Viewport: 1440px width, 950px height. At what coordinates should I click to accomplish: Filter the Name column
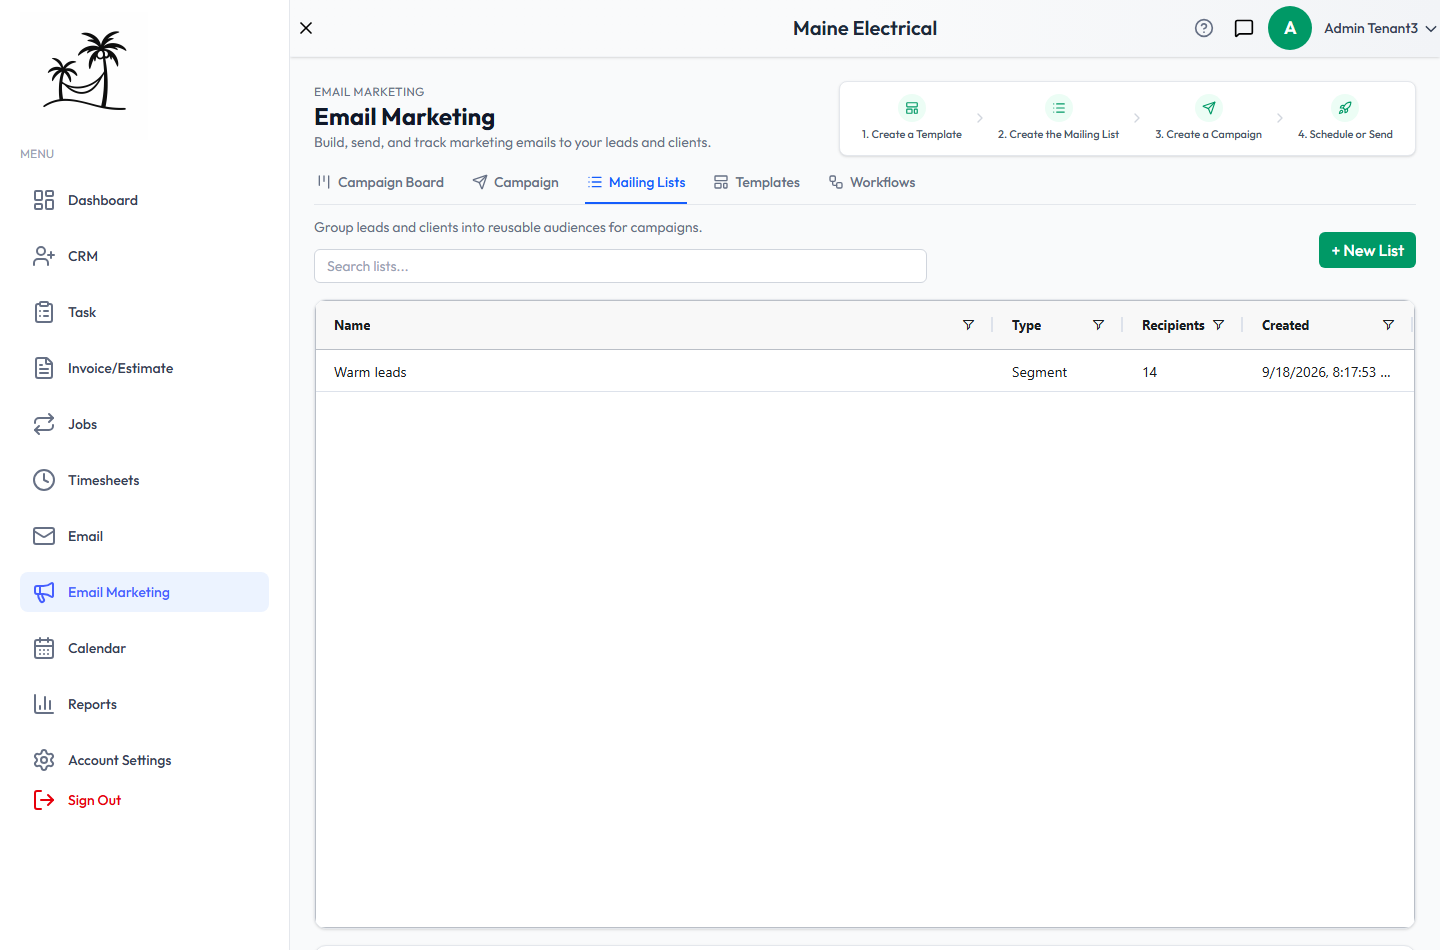tap(968, 325)
